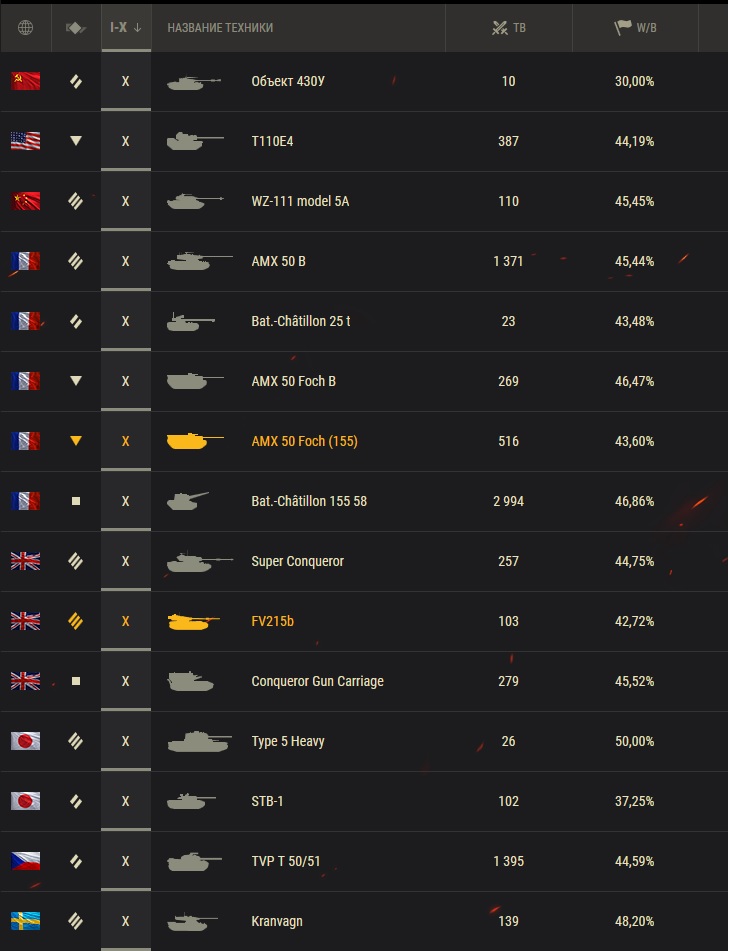Click the Japanese flag on Type 5 Heavy row
The image size is (729, 951).
point(25,741)
